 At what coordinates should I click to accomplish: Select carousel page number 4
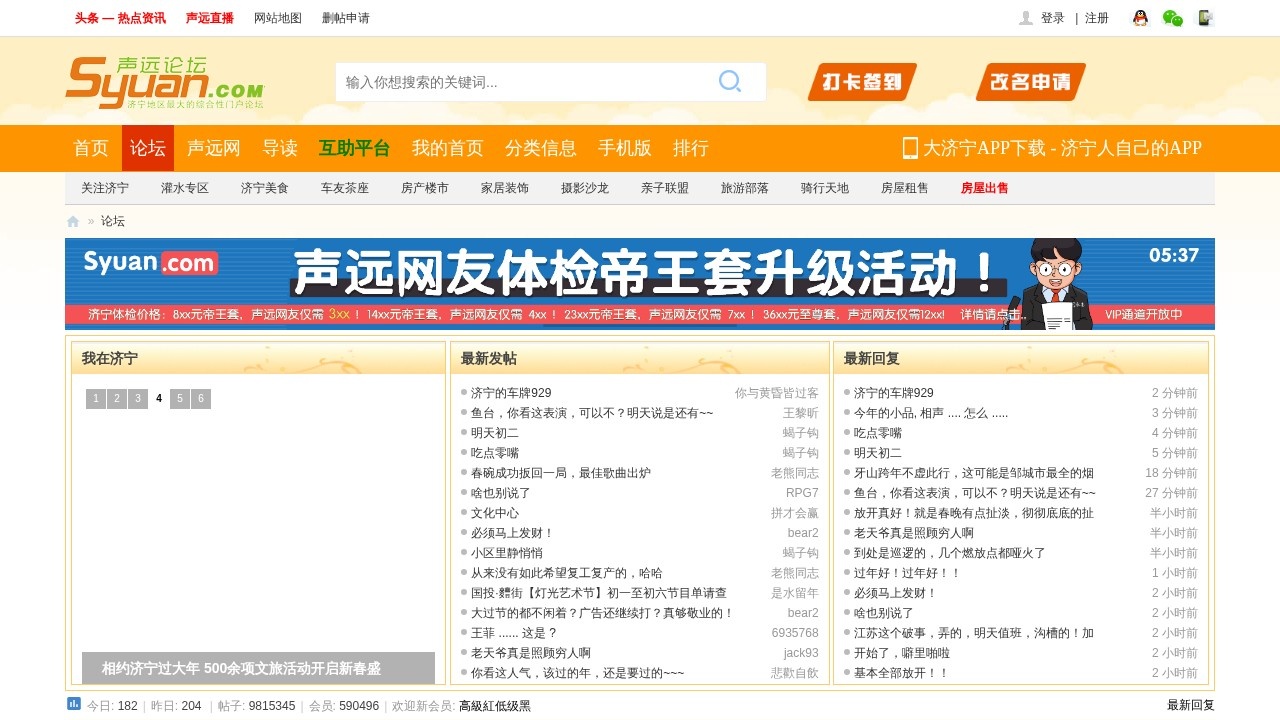(x=158, y=398)
